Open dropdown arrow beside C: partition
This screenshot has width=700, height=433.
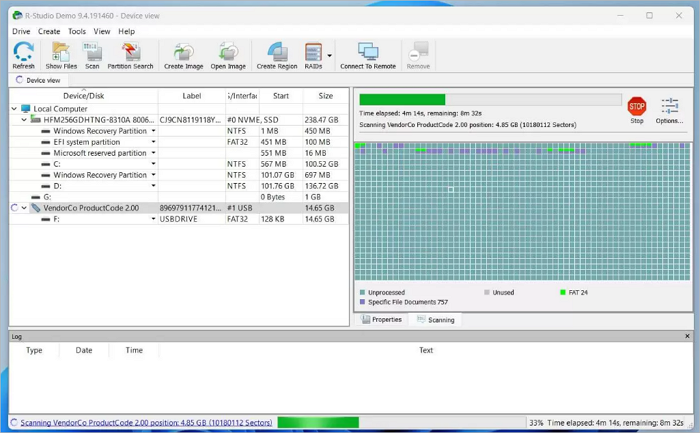click(x=153, y=164)
